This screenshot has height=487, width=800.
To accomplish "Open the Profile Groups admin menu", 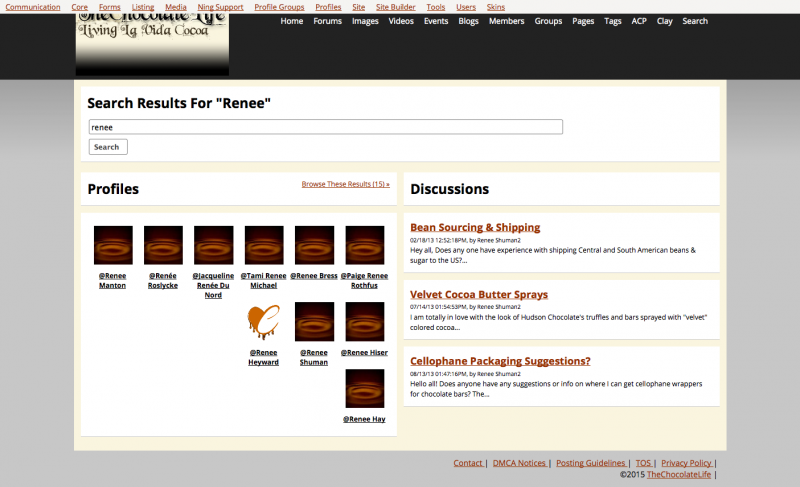I will 279,7.
